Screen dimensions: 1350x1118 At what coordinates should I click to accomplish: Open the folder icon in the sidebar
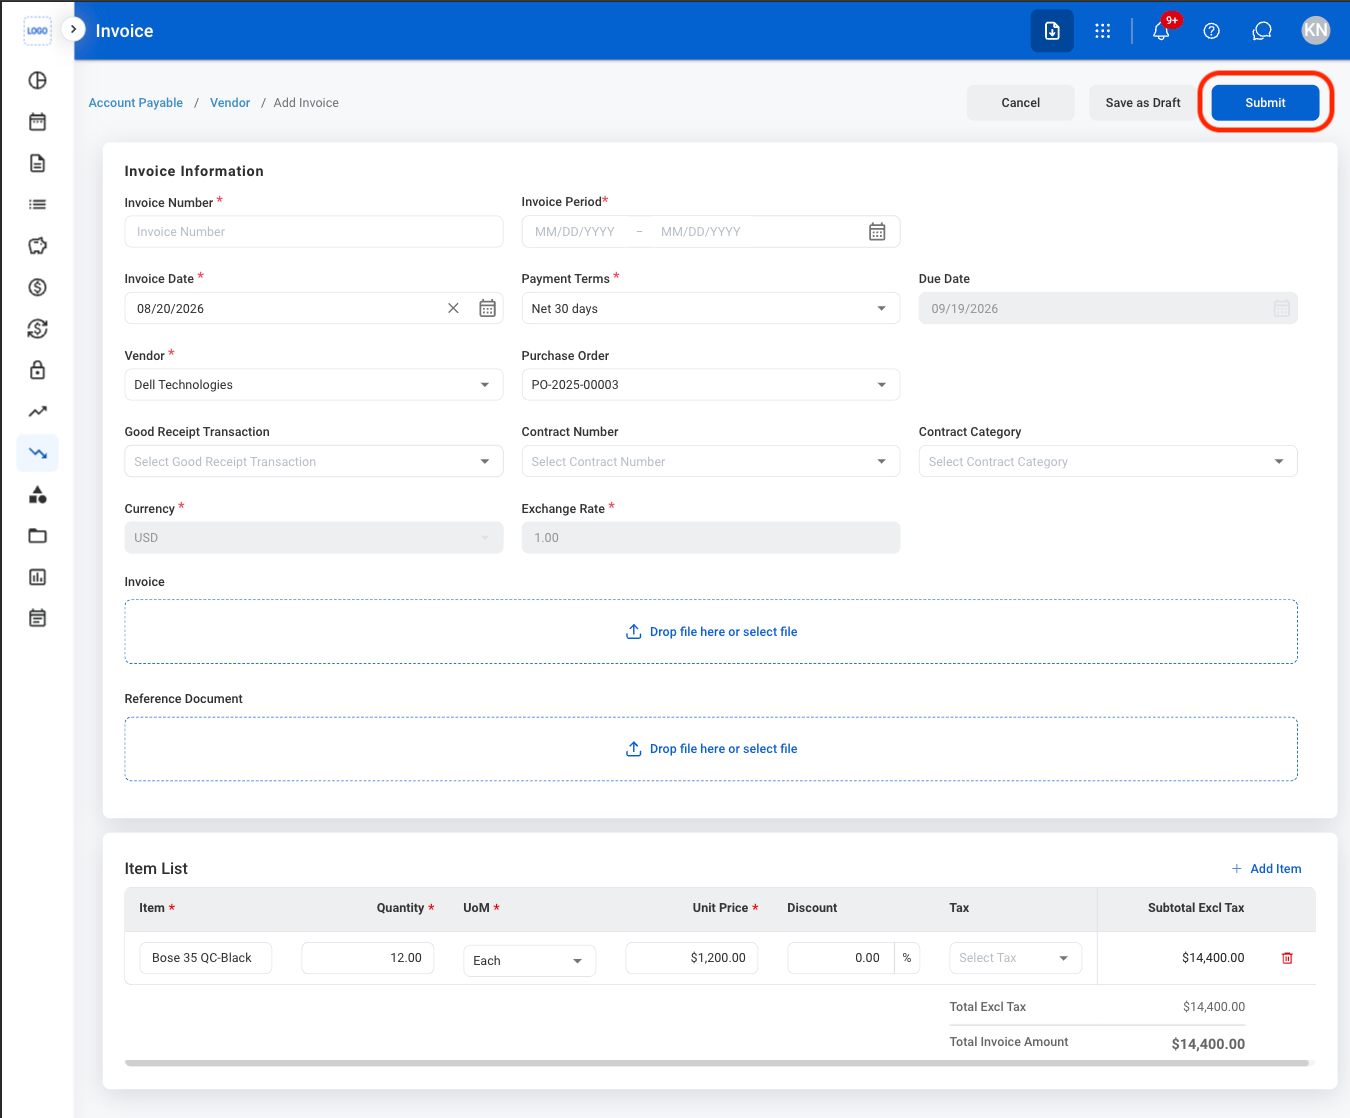(37, 536)
